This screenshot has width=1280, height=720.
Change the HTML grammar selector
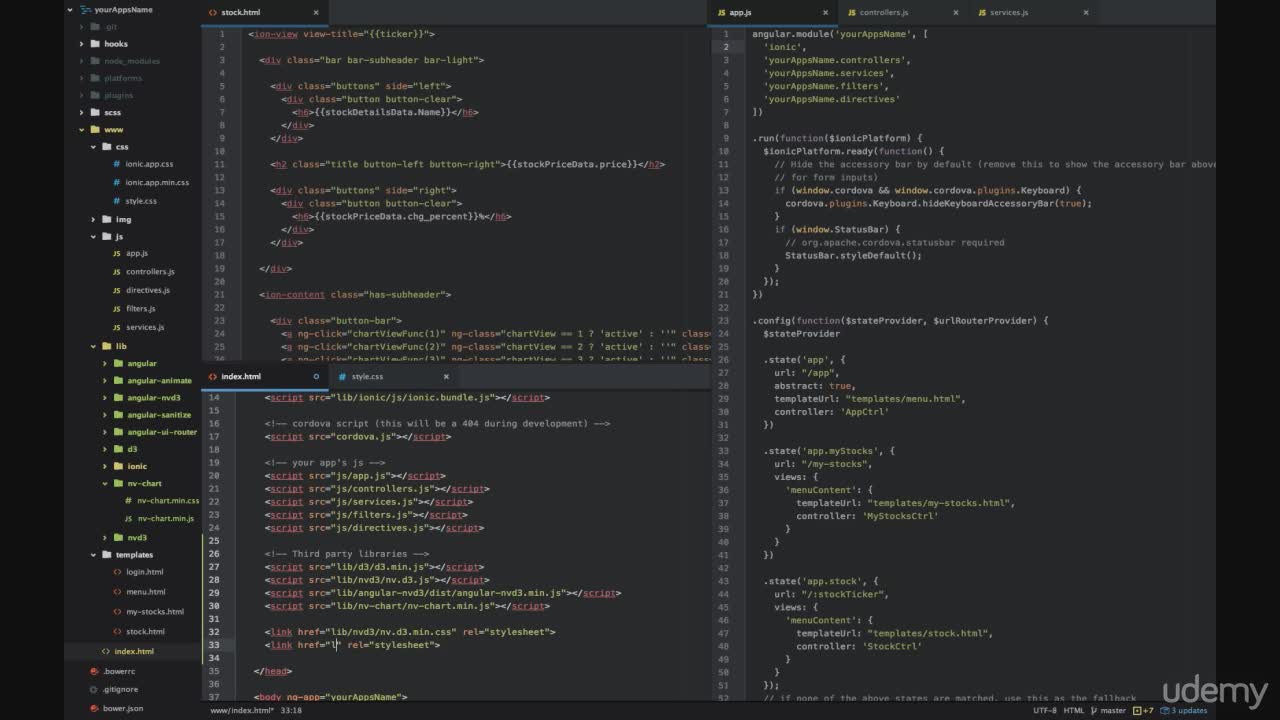[x=1074, y=711]
